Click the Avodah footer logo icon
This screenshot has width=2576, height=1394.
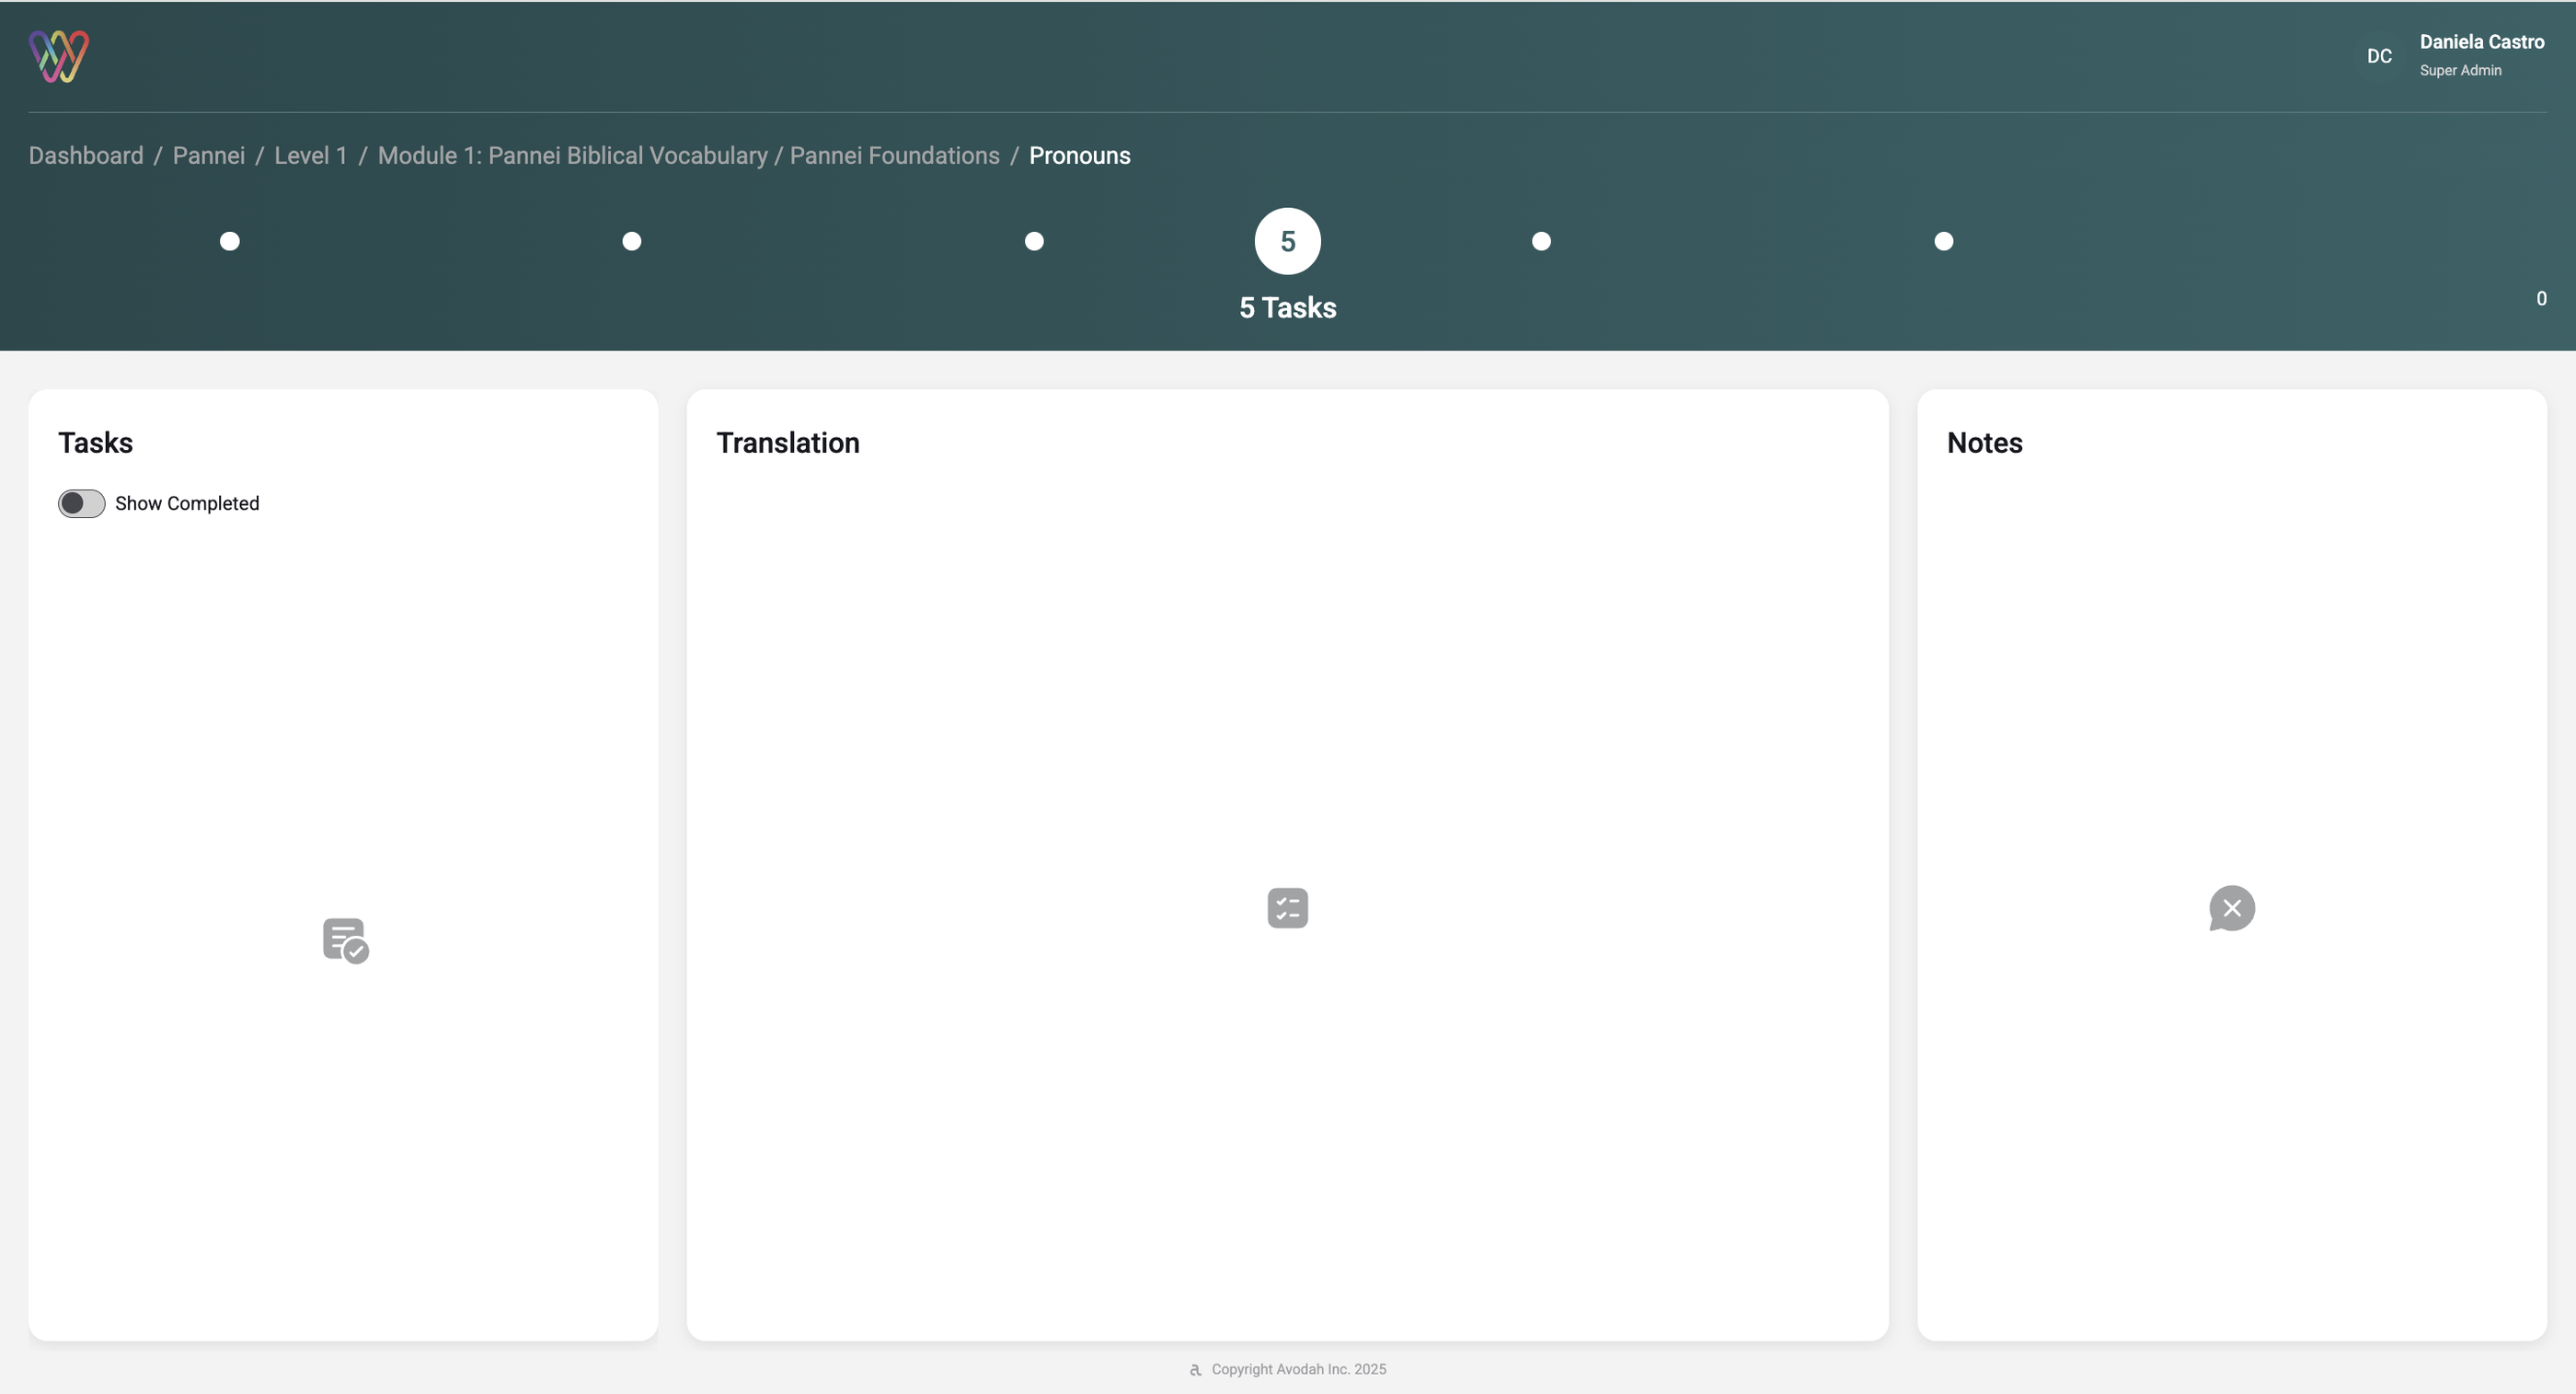(x=1195, y=1370)
